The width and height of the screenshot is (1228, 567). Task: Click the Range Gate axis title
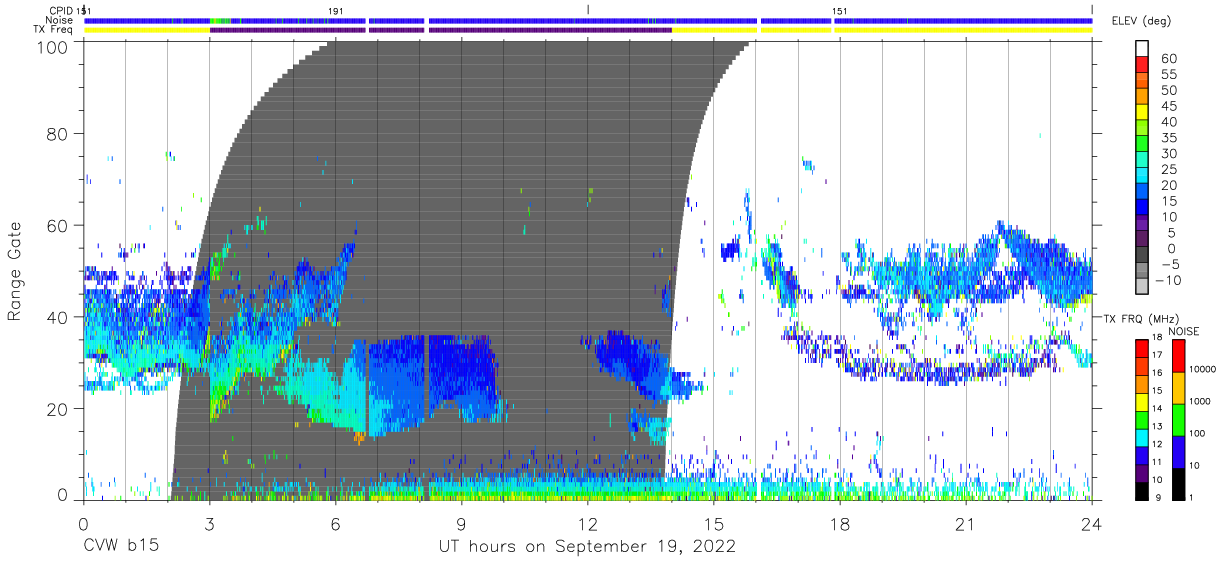pyautogui.click(x=15, y=271)
